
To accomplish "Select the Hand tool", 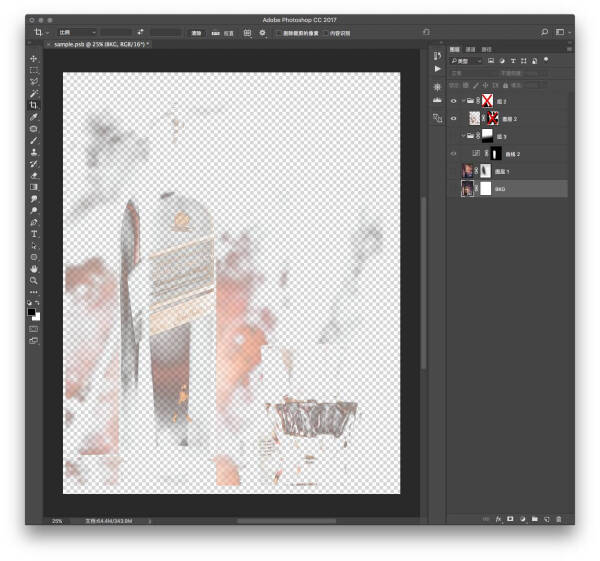I will coord(34,269).
